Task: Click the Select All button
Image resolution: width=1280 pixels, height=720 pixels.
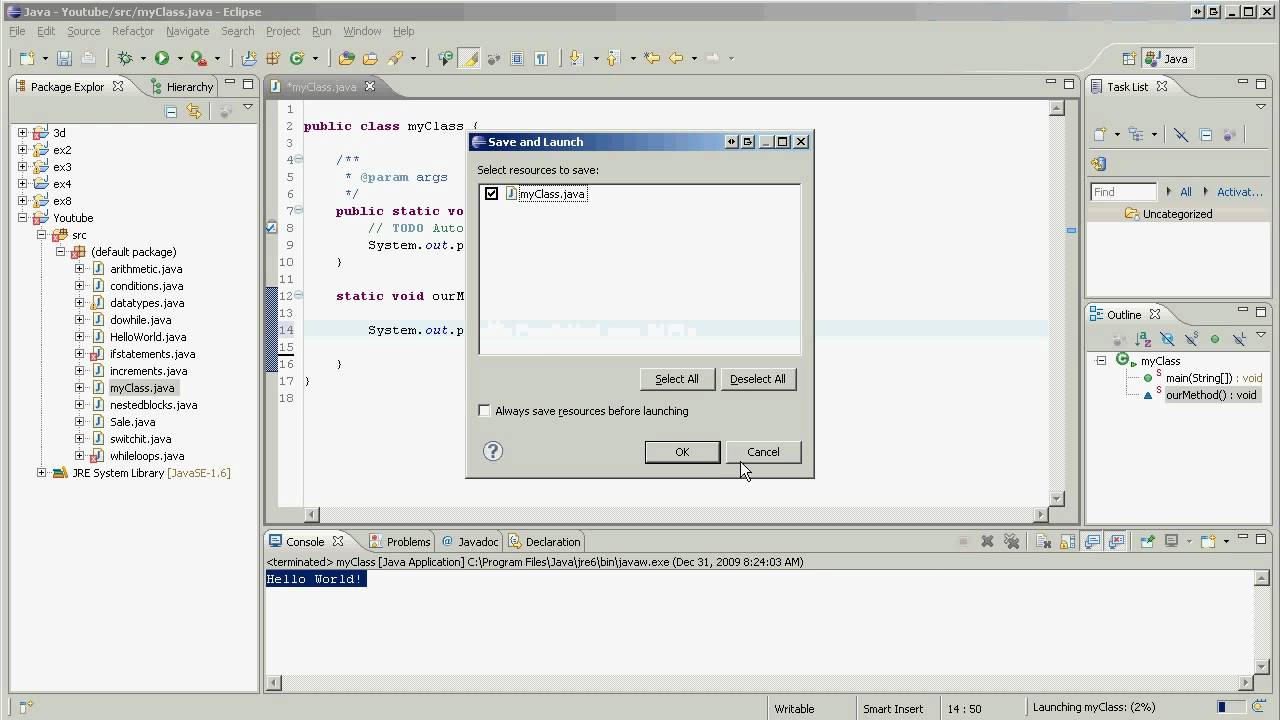Action: coord(677,379)
